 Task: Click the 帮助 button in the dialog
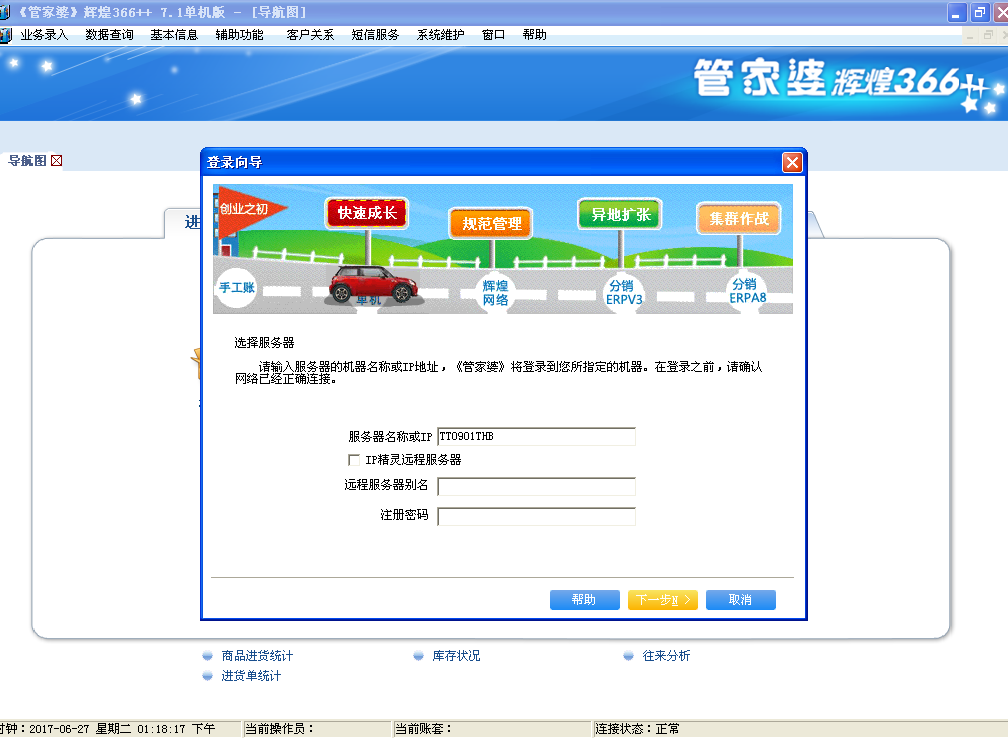point(584,600)
